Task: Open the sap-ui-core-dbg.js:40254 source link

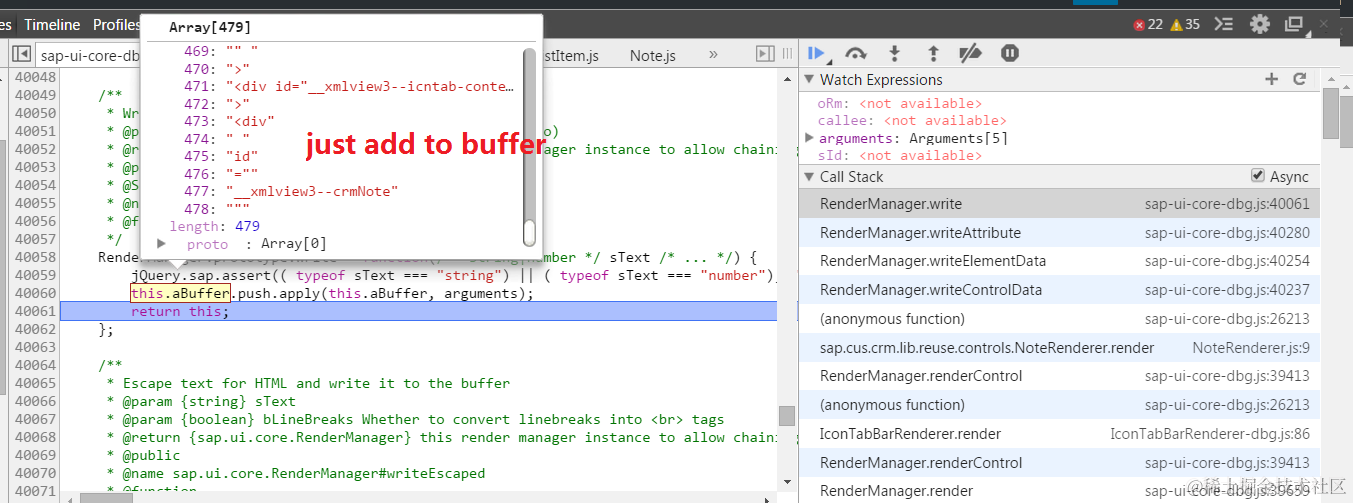Action: (1227, 261)
